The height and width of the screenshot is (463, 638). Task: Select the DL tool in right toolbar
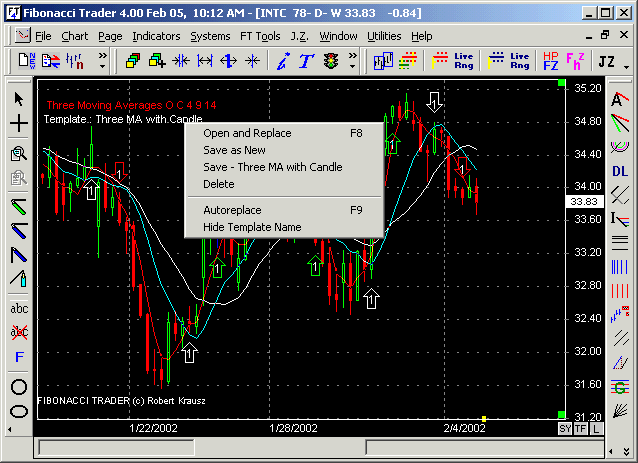pyautogui.click(x=620, y=171)
